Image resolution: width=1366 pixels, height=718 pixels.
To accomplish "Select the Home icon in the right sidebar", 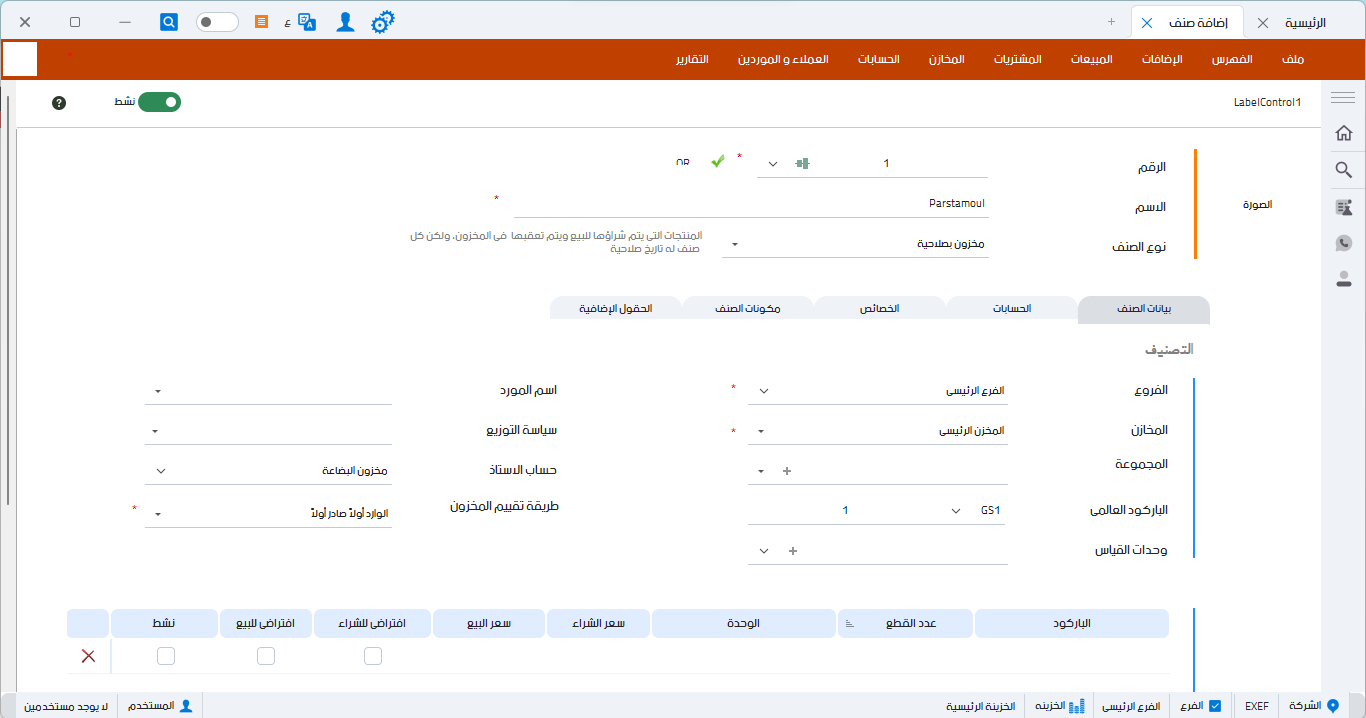I will pyautogui.click(x=1344, y=132).
